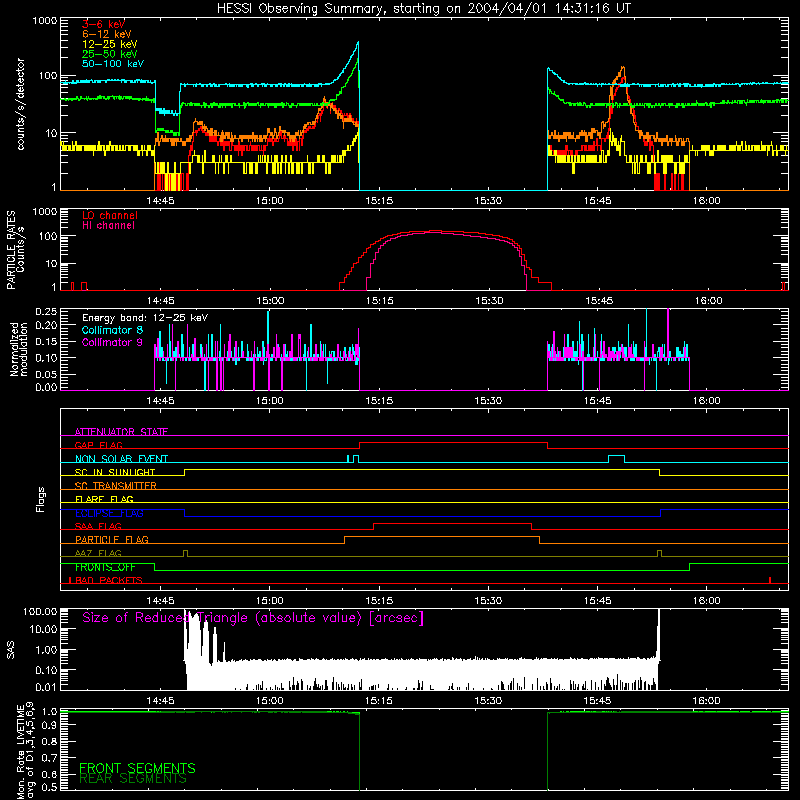800x800 pixels.
Task: Click the LO channel legend label
Action: tap(110, 215)
